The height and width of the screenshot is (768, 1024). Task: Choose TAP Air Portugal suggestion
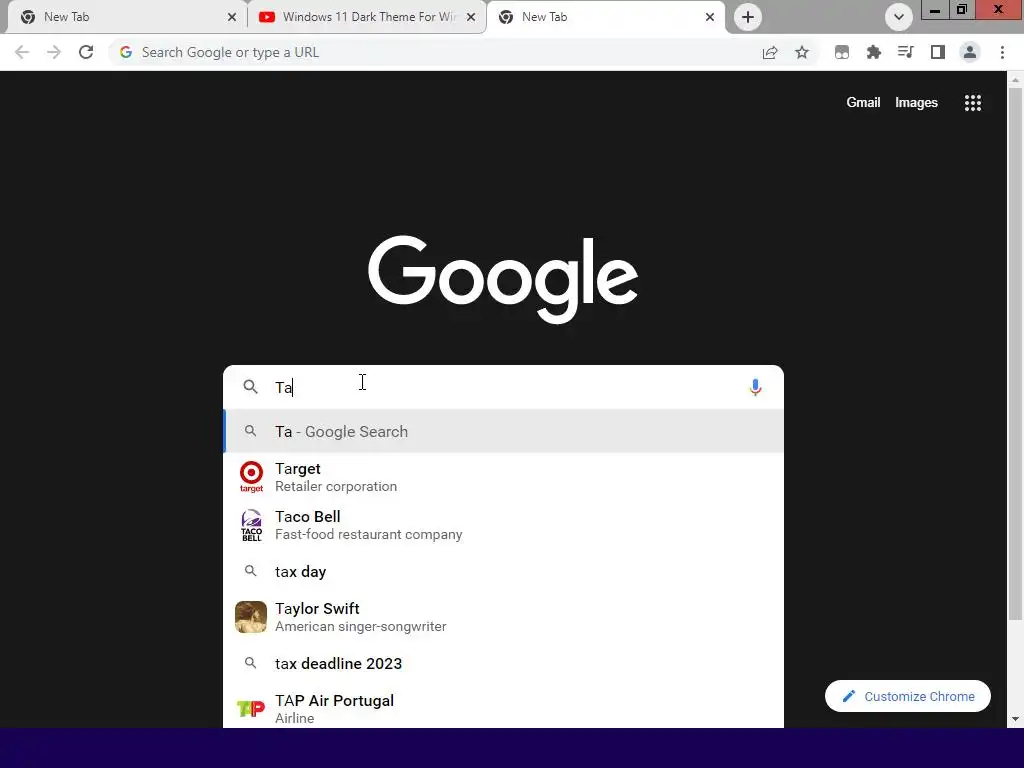[x=504, y=709]
